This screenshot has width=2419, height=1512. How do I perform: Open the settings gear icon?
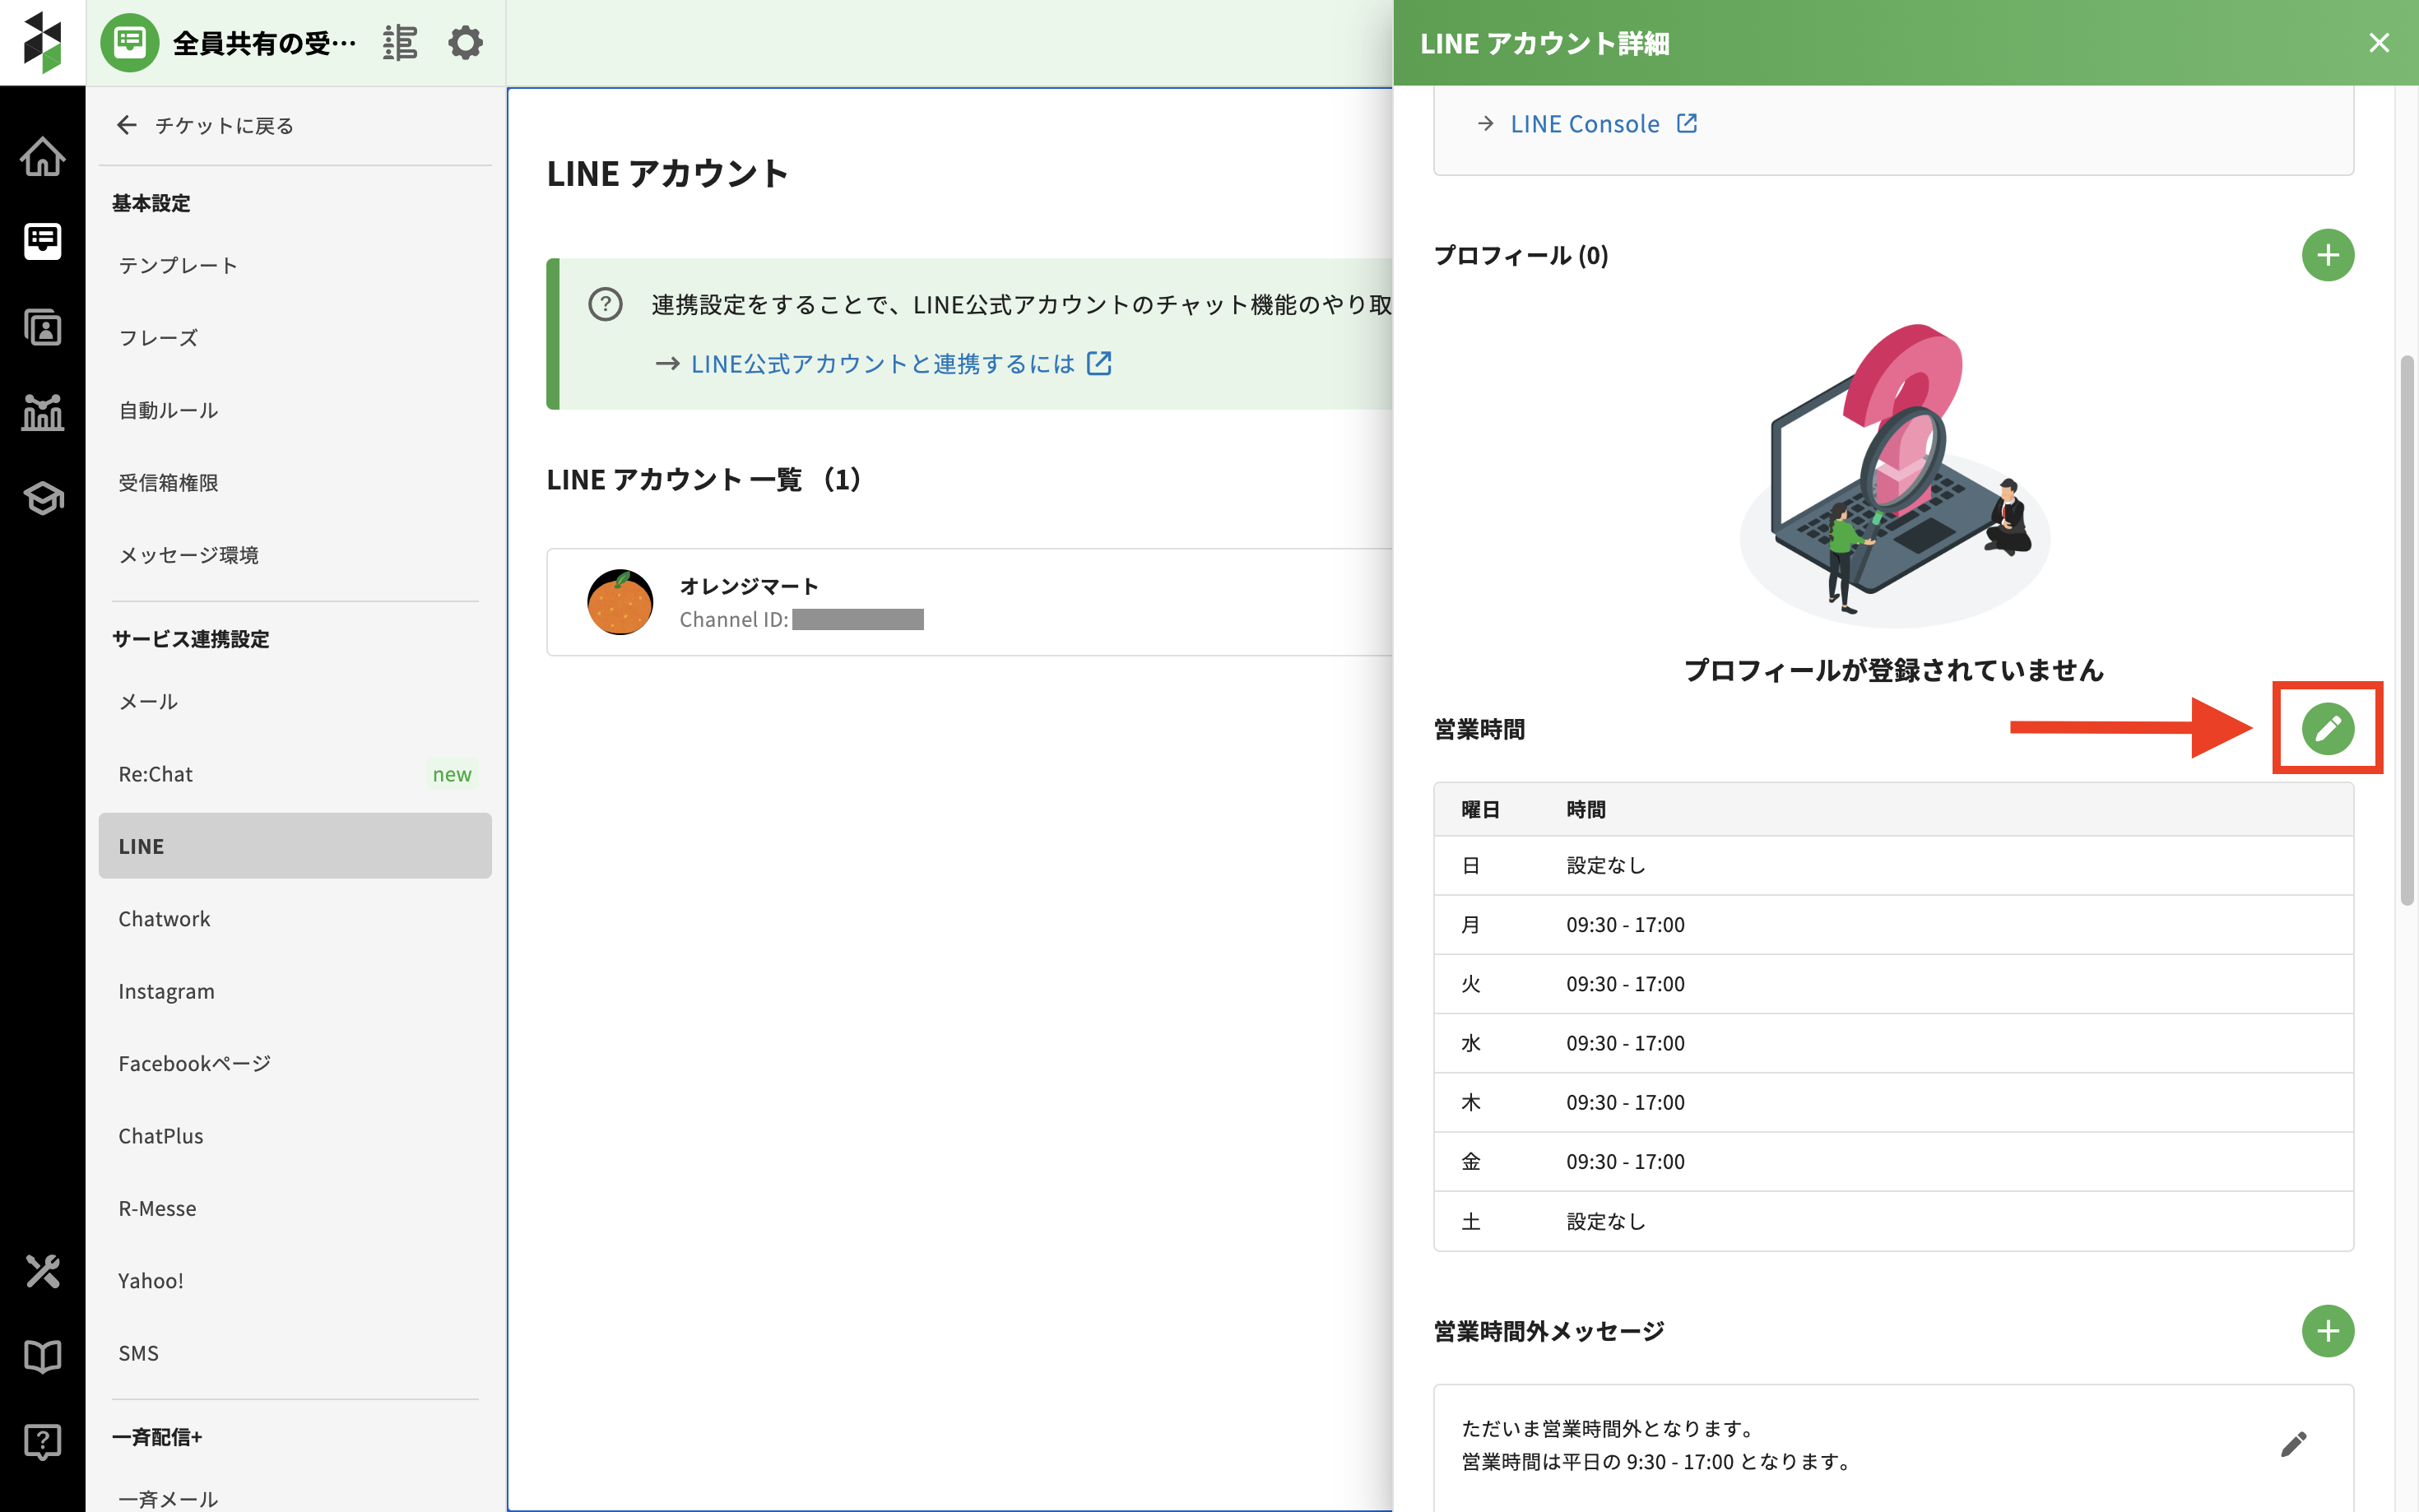tap(465, 43)
